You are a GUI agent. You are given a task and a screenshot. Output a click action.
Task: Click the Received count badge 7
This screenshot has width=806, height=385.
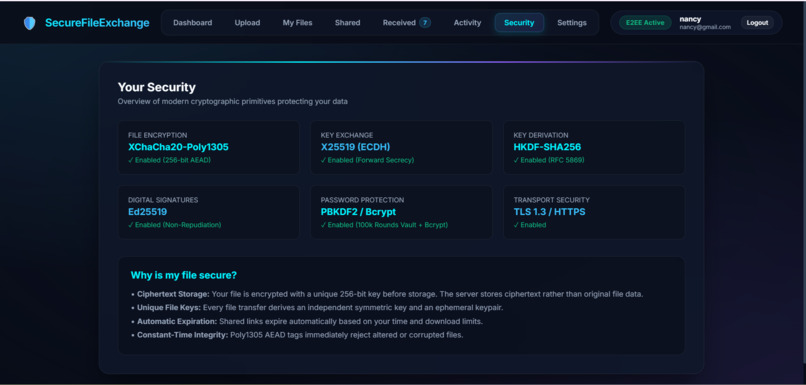(425, 23)
